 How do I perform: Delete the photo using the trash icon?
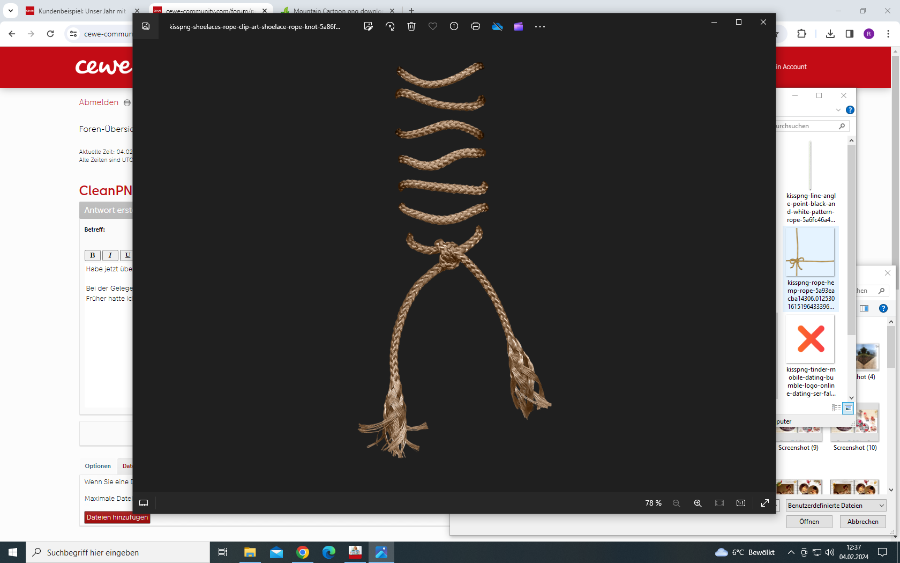[411, 26]
